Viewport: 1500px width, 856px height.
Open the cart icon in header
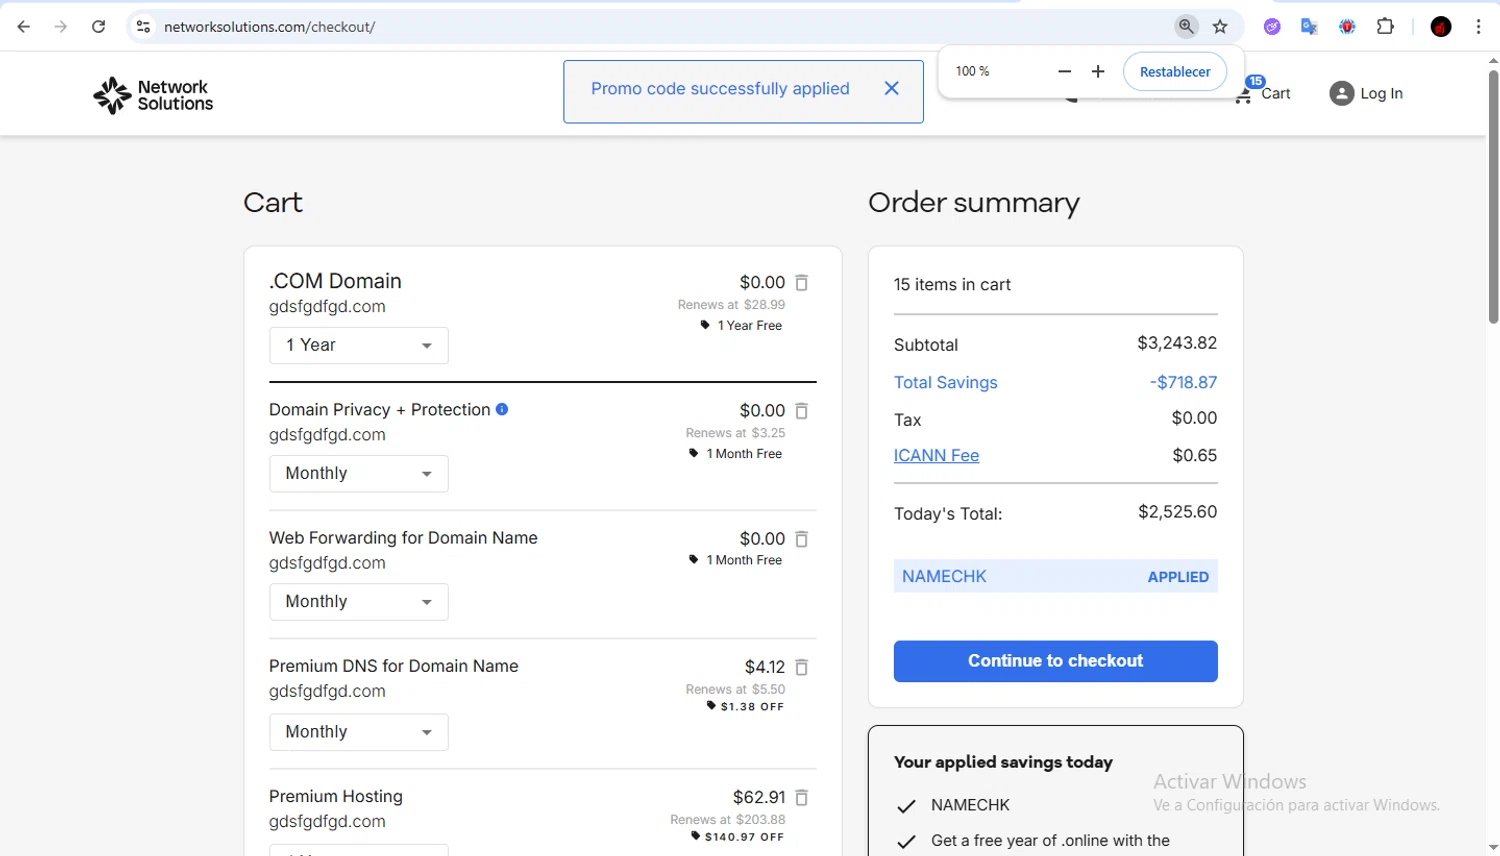[x=1245, y=94]
